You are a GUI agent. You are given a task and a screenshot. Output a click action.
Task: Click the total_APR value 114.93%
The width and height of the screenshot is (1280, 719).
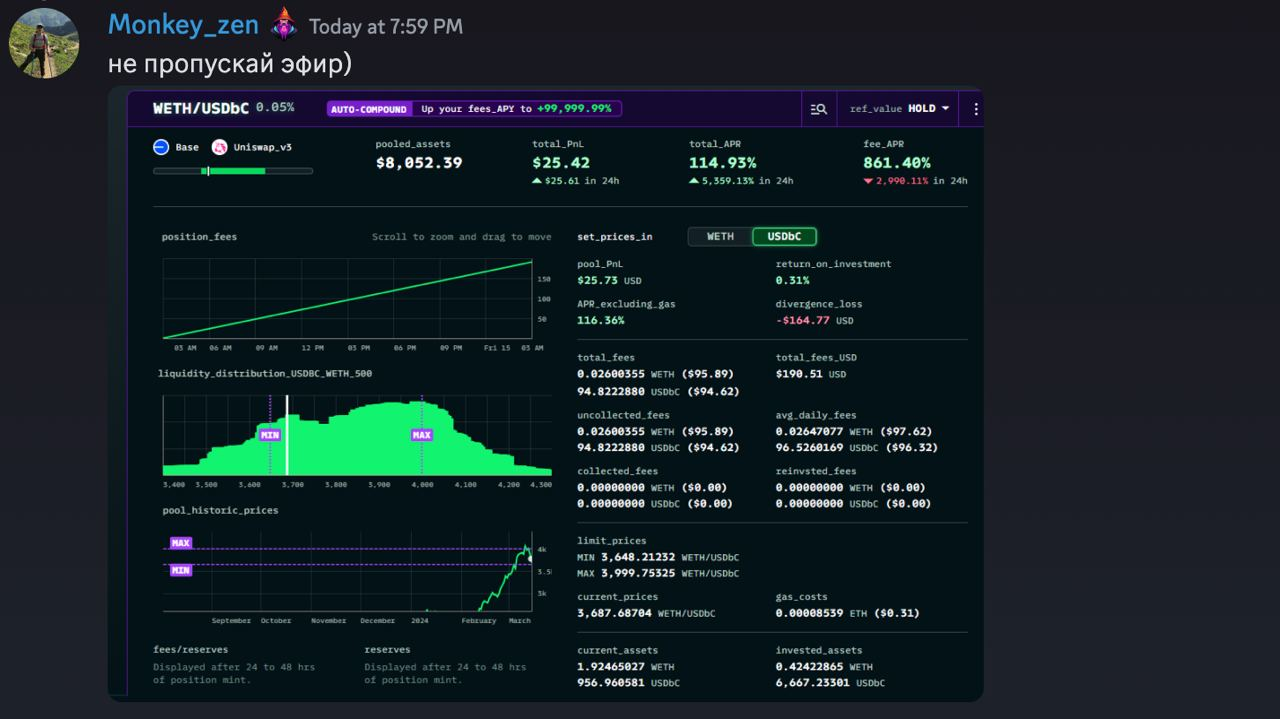pyautogui.click(x=723, y=163)
